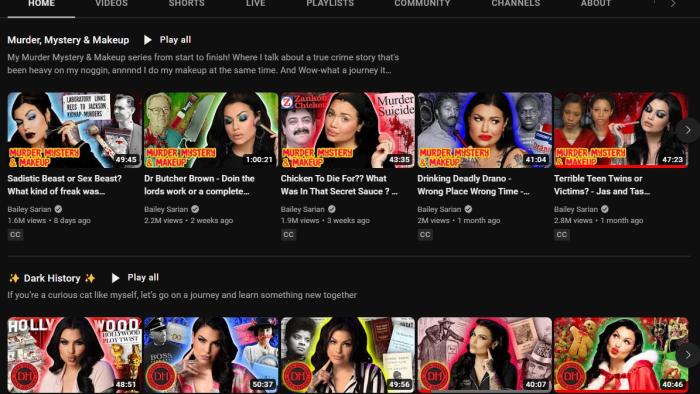This screenshot has width=700, height=394.
Task: Click verified checkmark beside Drinking Deadly Drano channel
Action: tap(468, 209)
